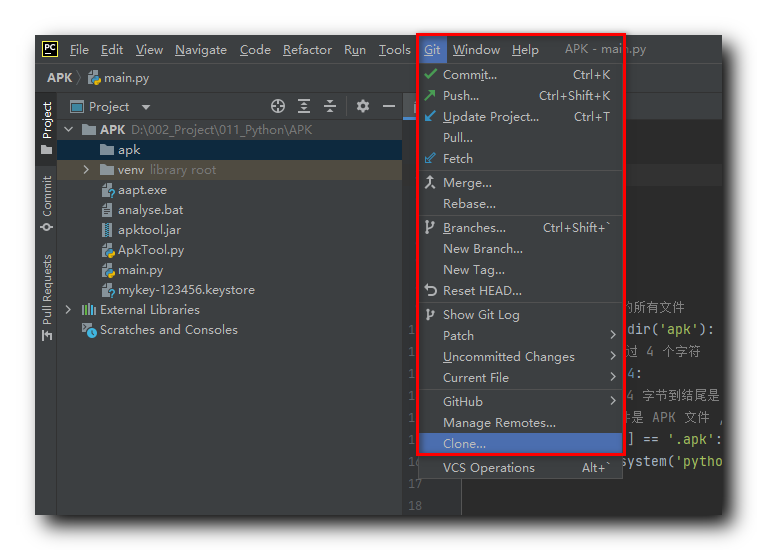Image resolution: width=757 pixels, height=550 pixels.
Task: Open the Refactor menu
Action: pyautogui.click(x=307, y=50)
